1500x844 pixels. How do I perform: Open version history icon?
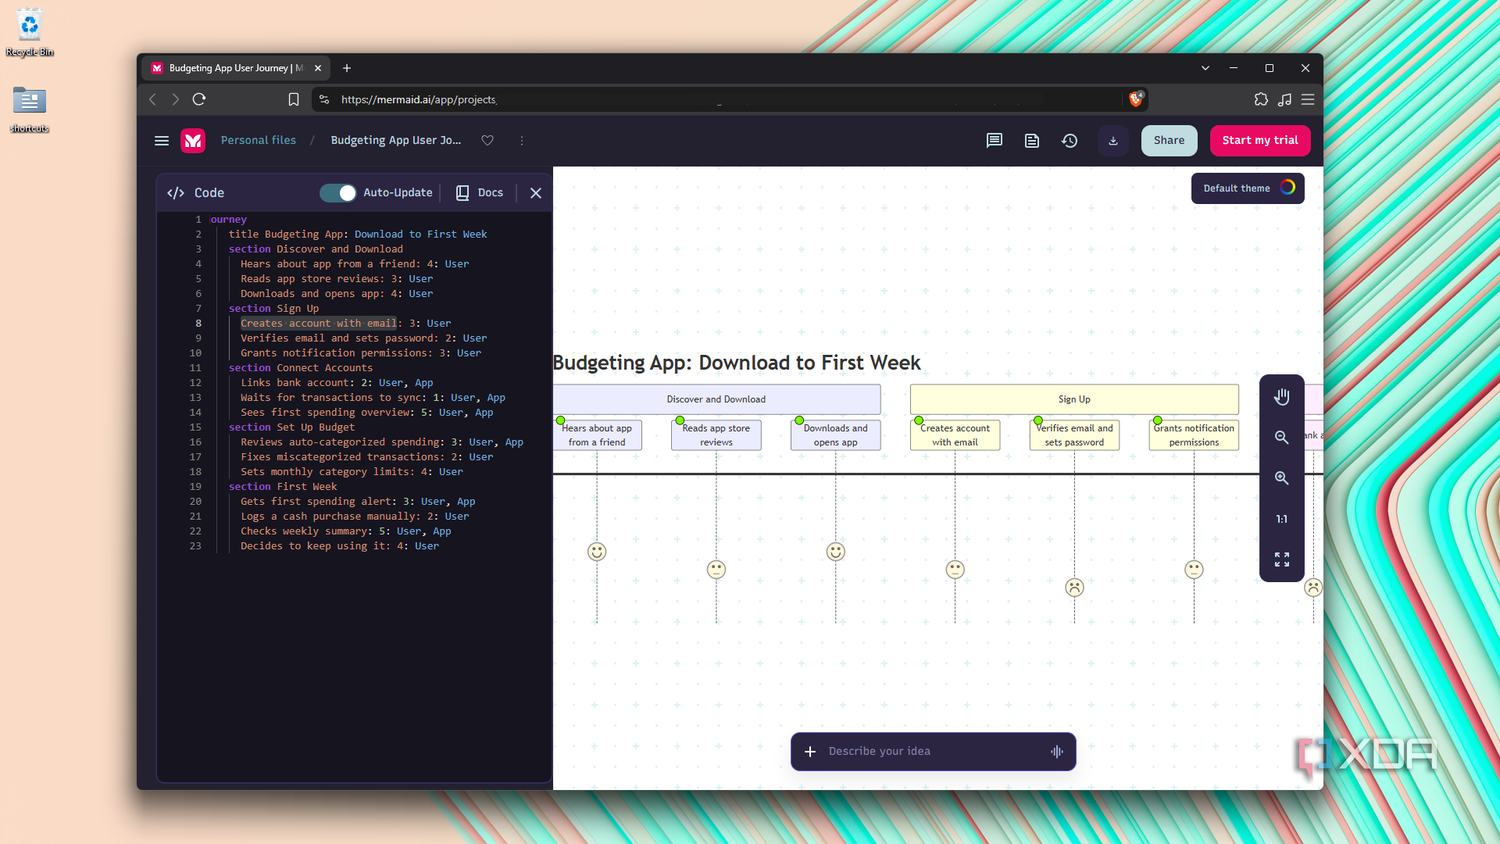[1070, 141]
